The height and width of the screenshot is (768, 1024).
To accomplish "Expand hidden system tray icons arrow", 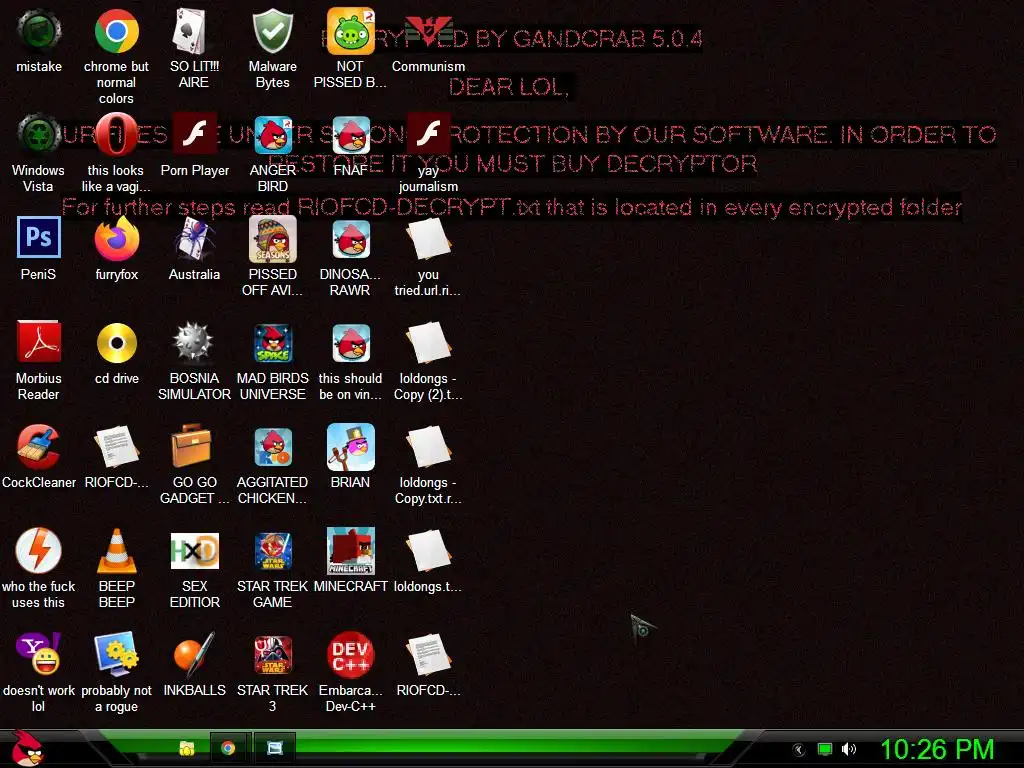I will pyautogui.click(x=798, y=750).
